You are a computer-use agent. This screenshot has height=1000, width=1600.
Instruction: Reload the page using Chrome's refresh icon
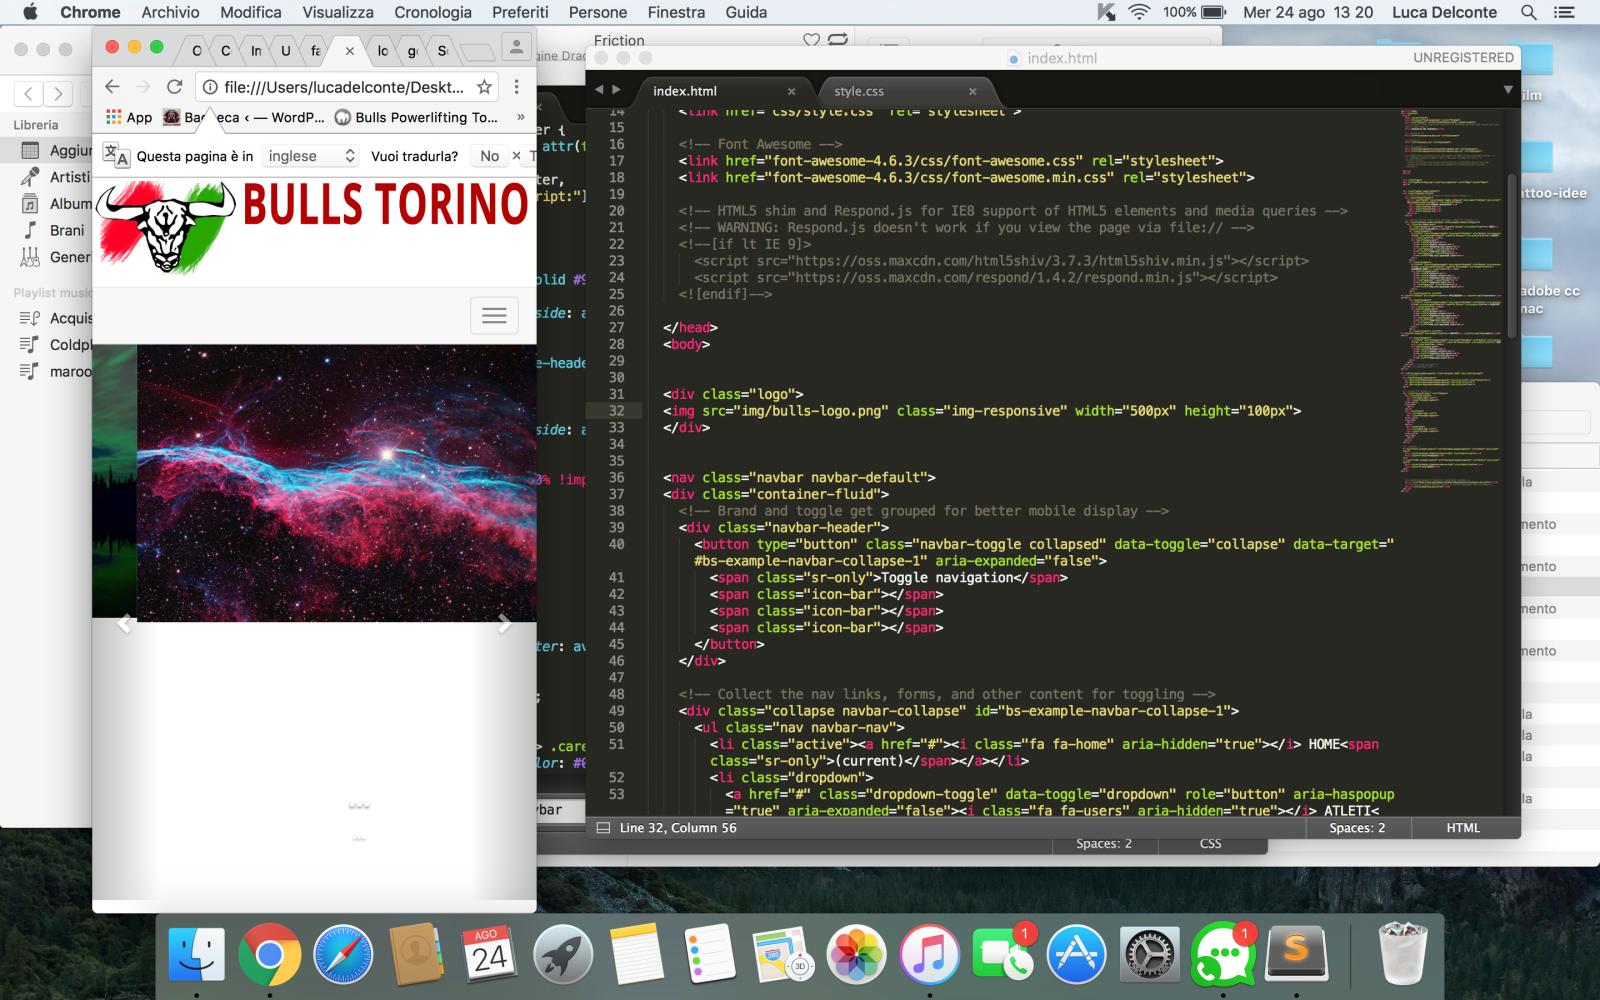pyautogui.click(x=173, y=87)
